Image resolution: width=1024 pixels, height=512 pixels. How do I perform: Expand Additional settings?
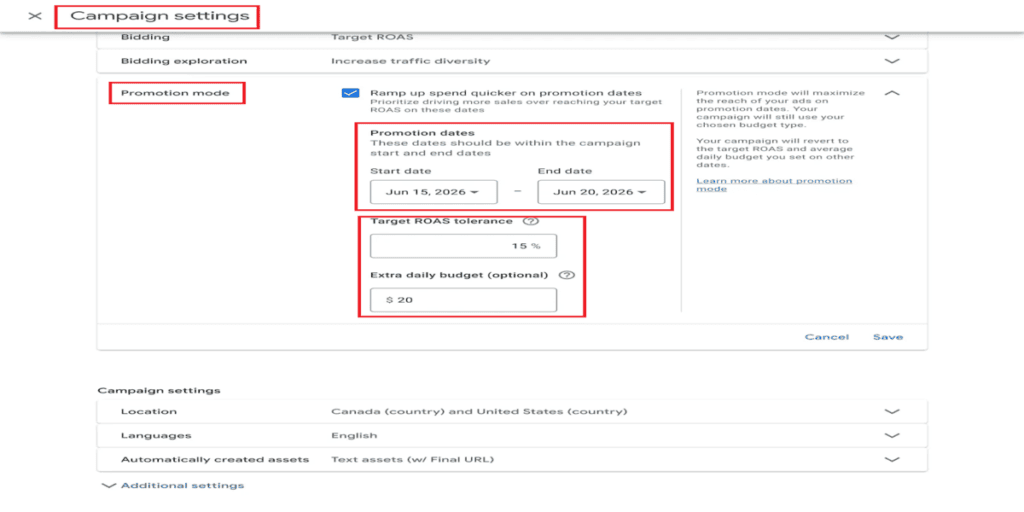click(173, 485)
